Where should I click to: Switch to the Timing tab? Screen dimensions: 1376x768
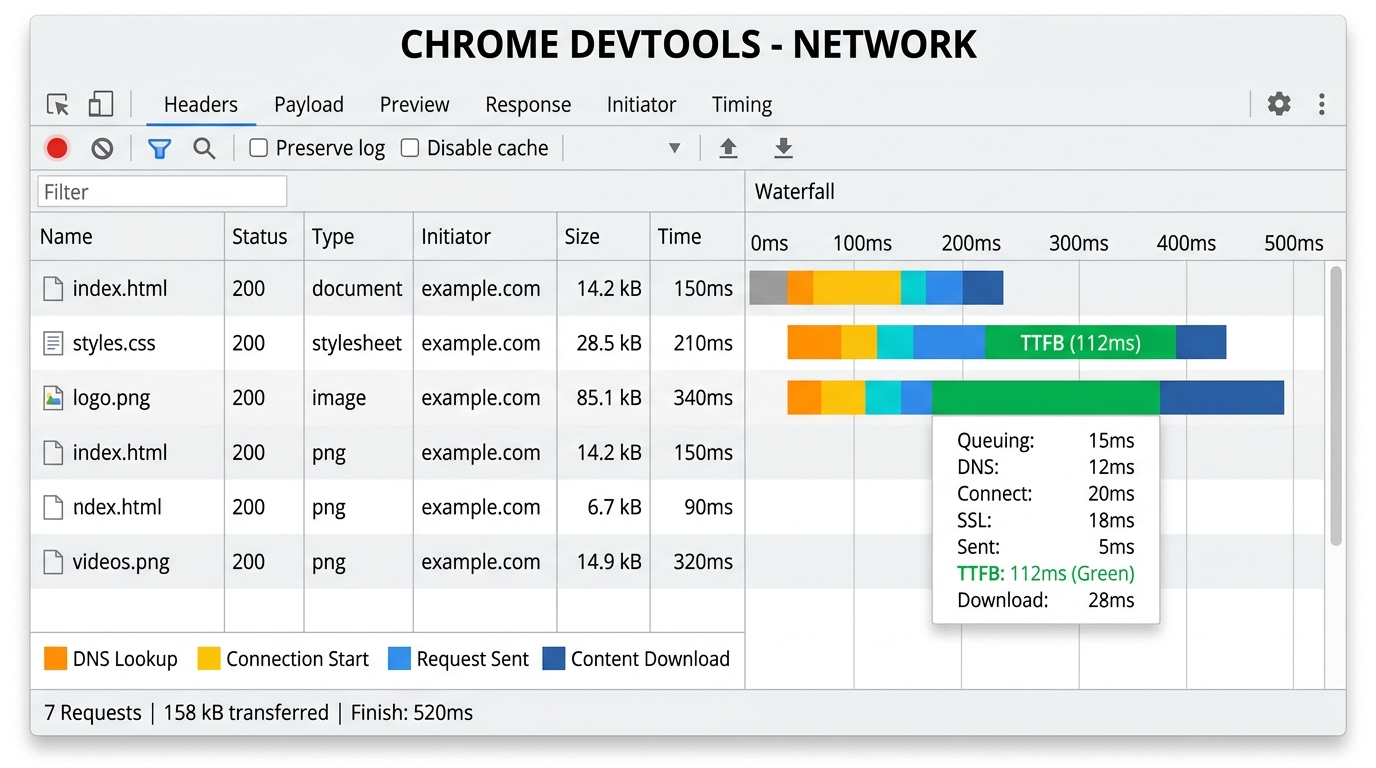(742, 104)
